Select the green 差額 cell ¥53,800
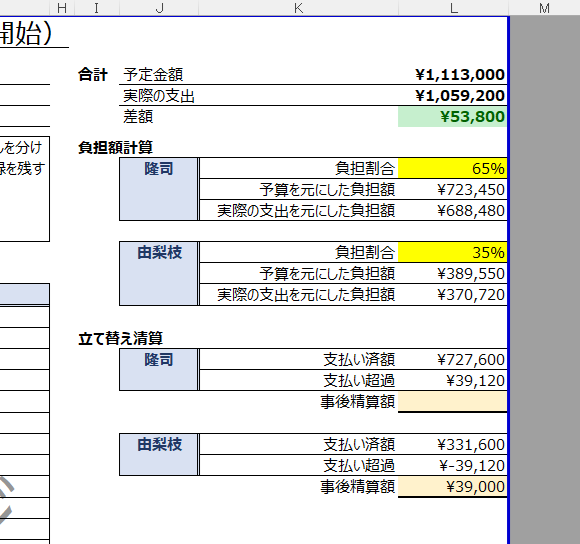Viewport: 580px width, 544px height. pyautogui.click(x=452, y=117)
